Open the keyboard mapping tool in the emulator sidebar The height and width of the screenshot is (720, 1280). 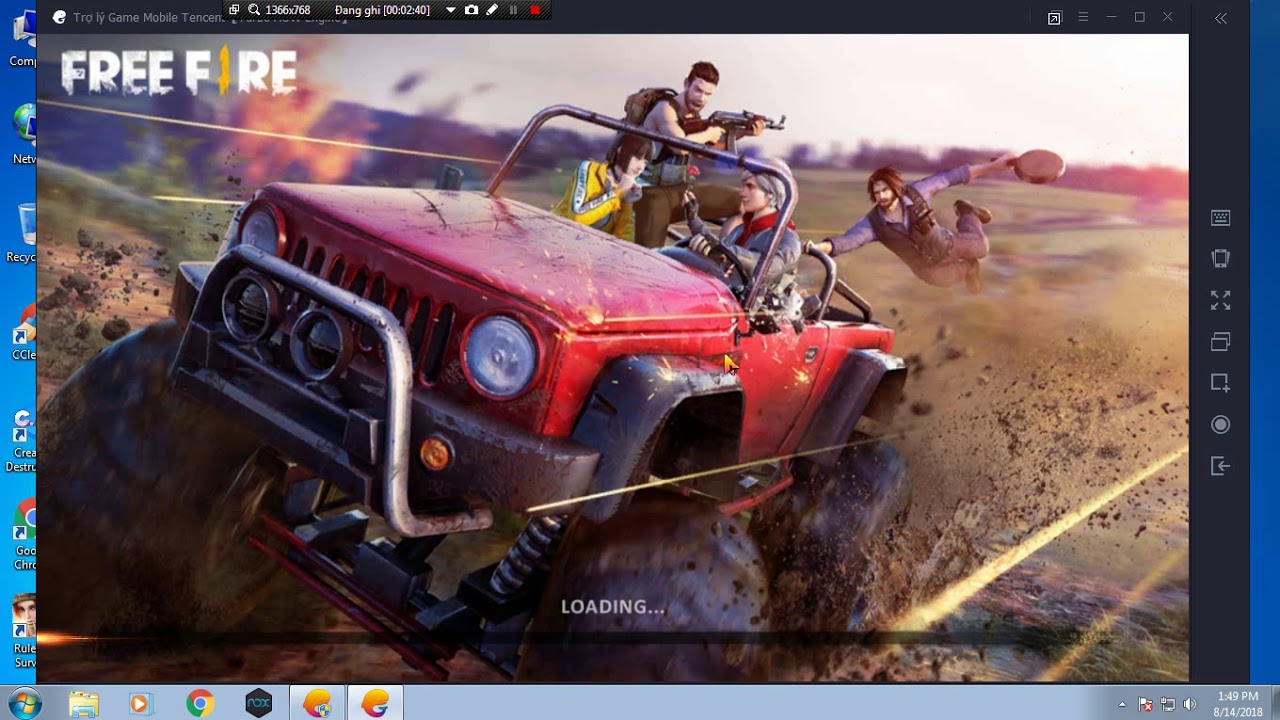point(1220,217)
